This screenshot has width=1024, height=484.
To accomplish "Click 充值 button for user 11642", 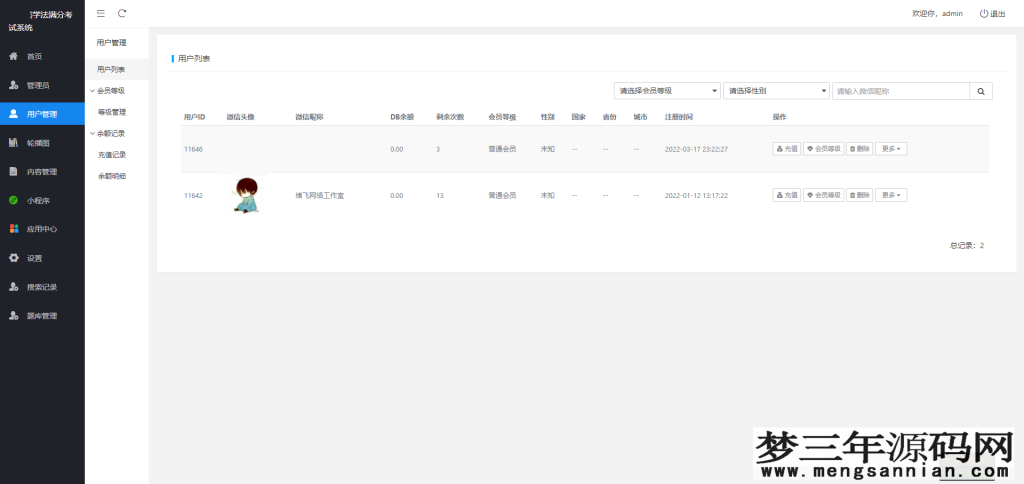I will [786, 195].
